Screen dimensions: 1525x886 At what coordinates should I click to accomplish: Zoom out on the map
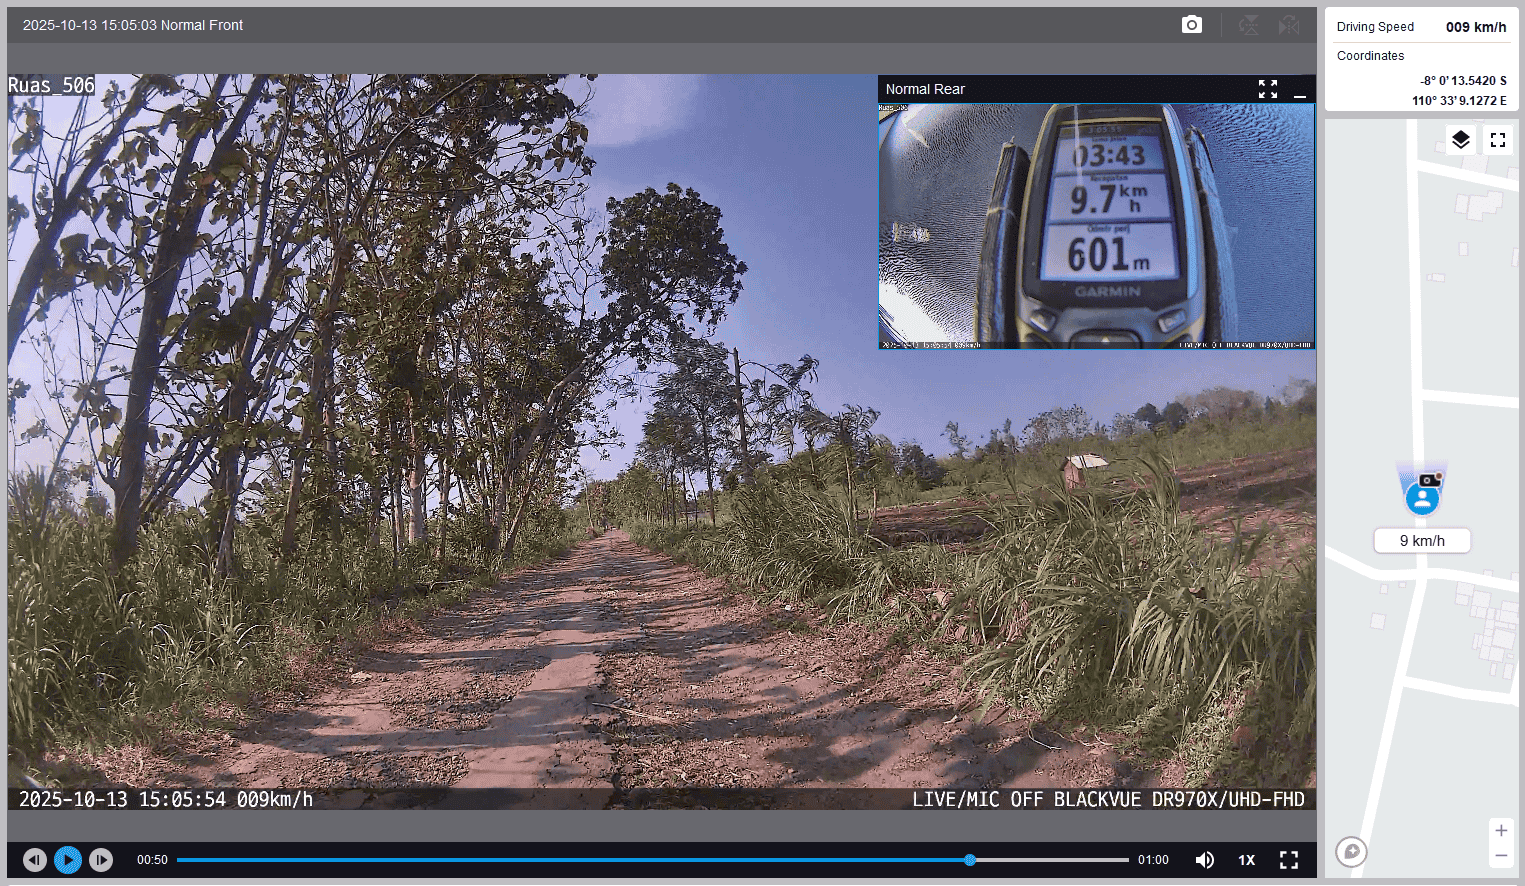[x=1500, y=856]
